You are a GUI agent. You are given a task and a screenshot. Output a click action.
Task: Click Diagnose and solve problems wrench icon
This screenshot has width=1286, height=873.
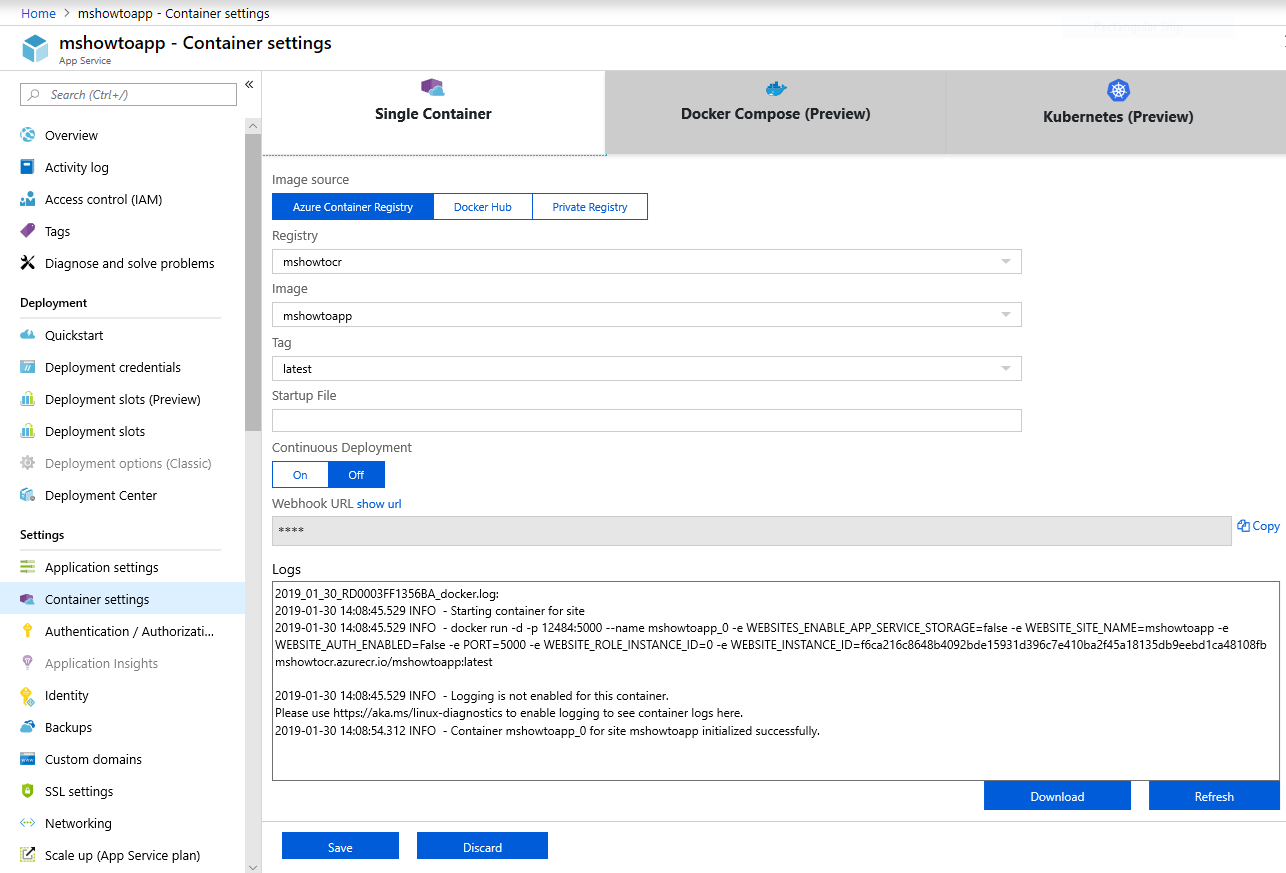click(x=28, y=263)
